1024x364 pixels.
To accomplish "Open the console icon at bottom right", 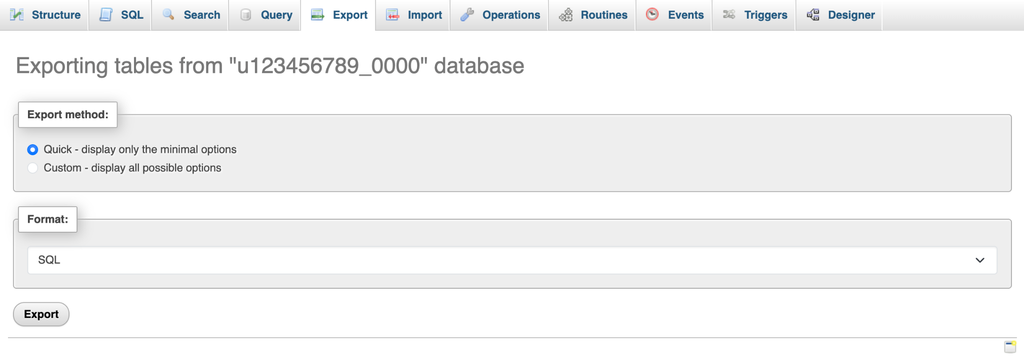I will pos(1010,347).
